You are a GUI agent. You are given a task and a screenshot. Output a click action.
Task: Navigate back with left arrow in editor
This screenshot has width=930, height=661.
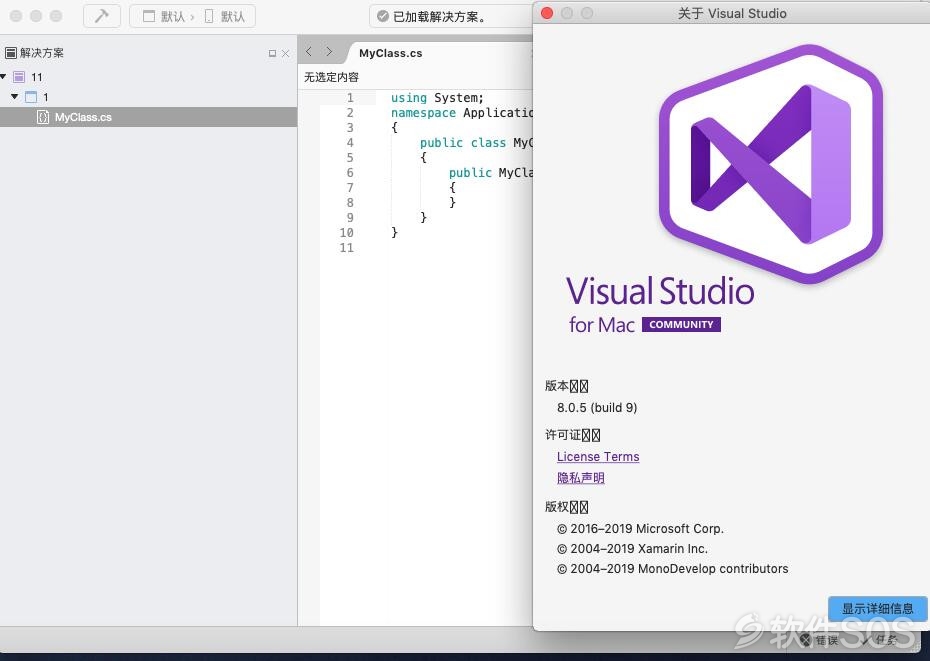coord(309,52)
